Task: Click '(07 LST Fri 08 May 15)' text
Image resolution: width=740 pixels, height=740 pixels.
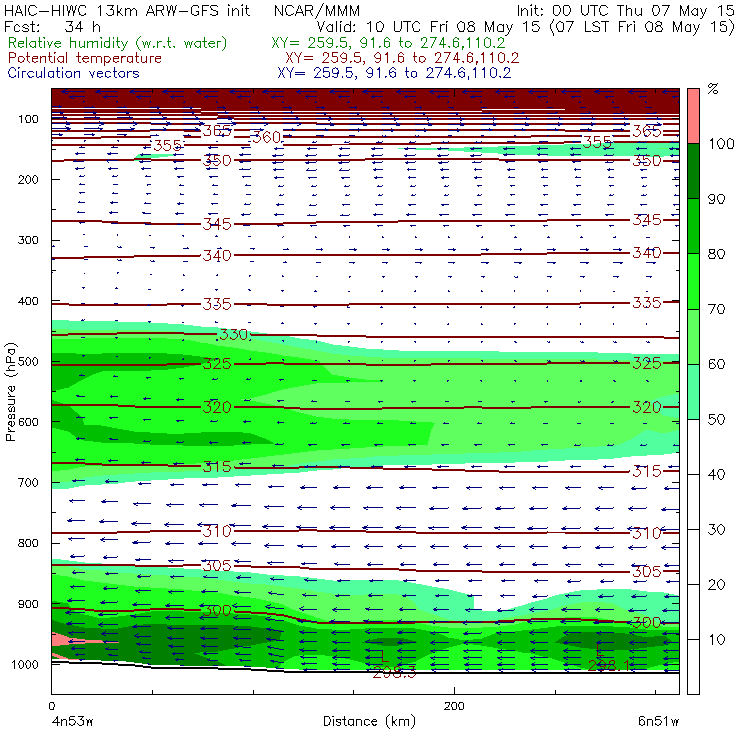Action: (x=642, y=27)
